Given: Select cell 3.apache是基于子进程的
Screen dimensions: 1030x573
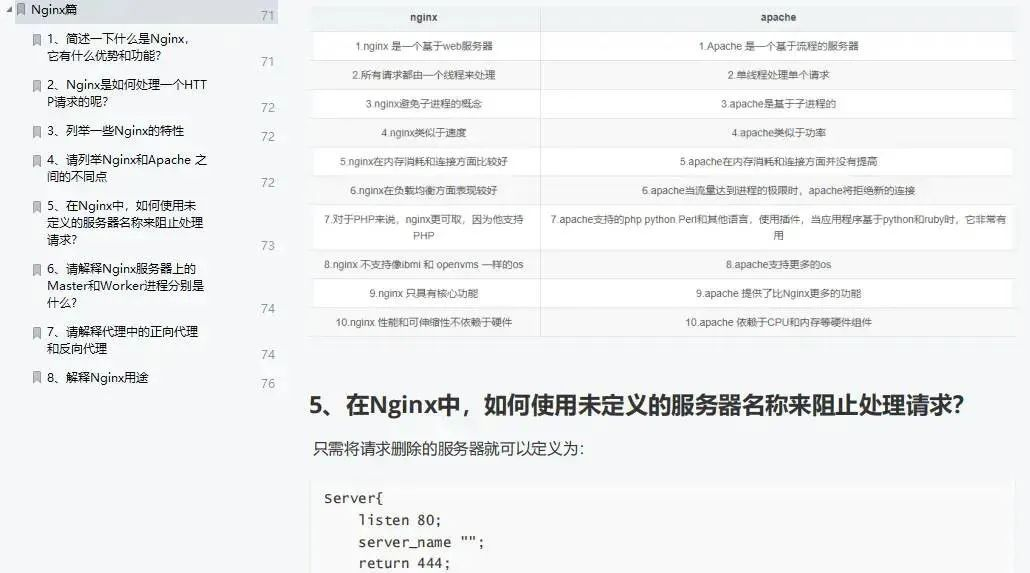Looking at the screenshot, I should tap(778, 104).
